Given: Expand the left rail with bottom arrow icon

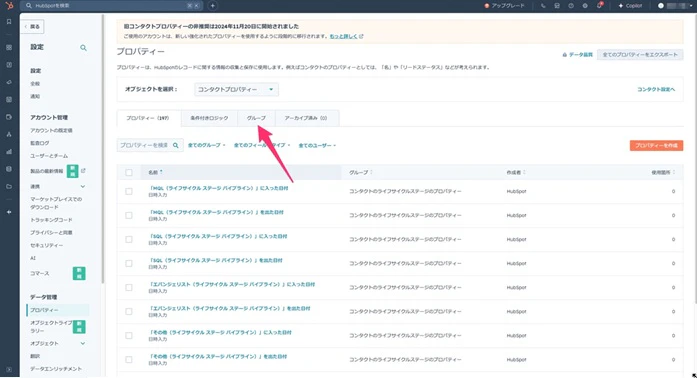Looking at the screenshot, I should [x=9, y=370].
